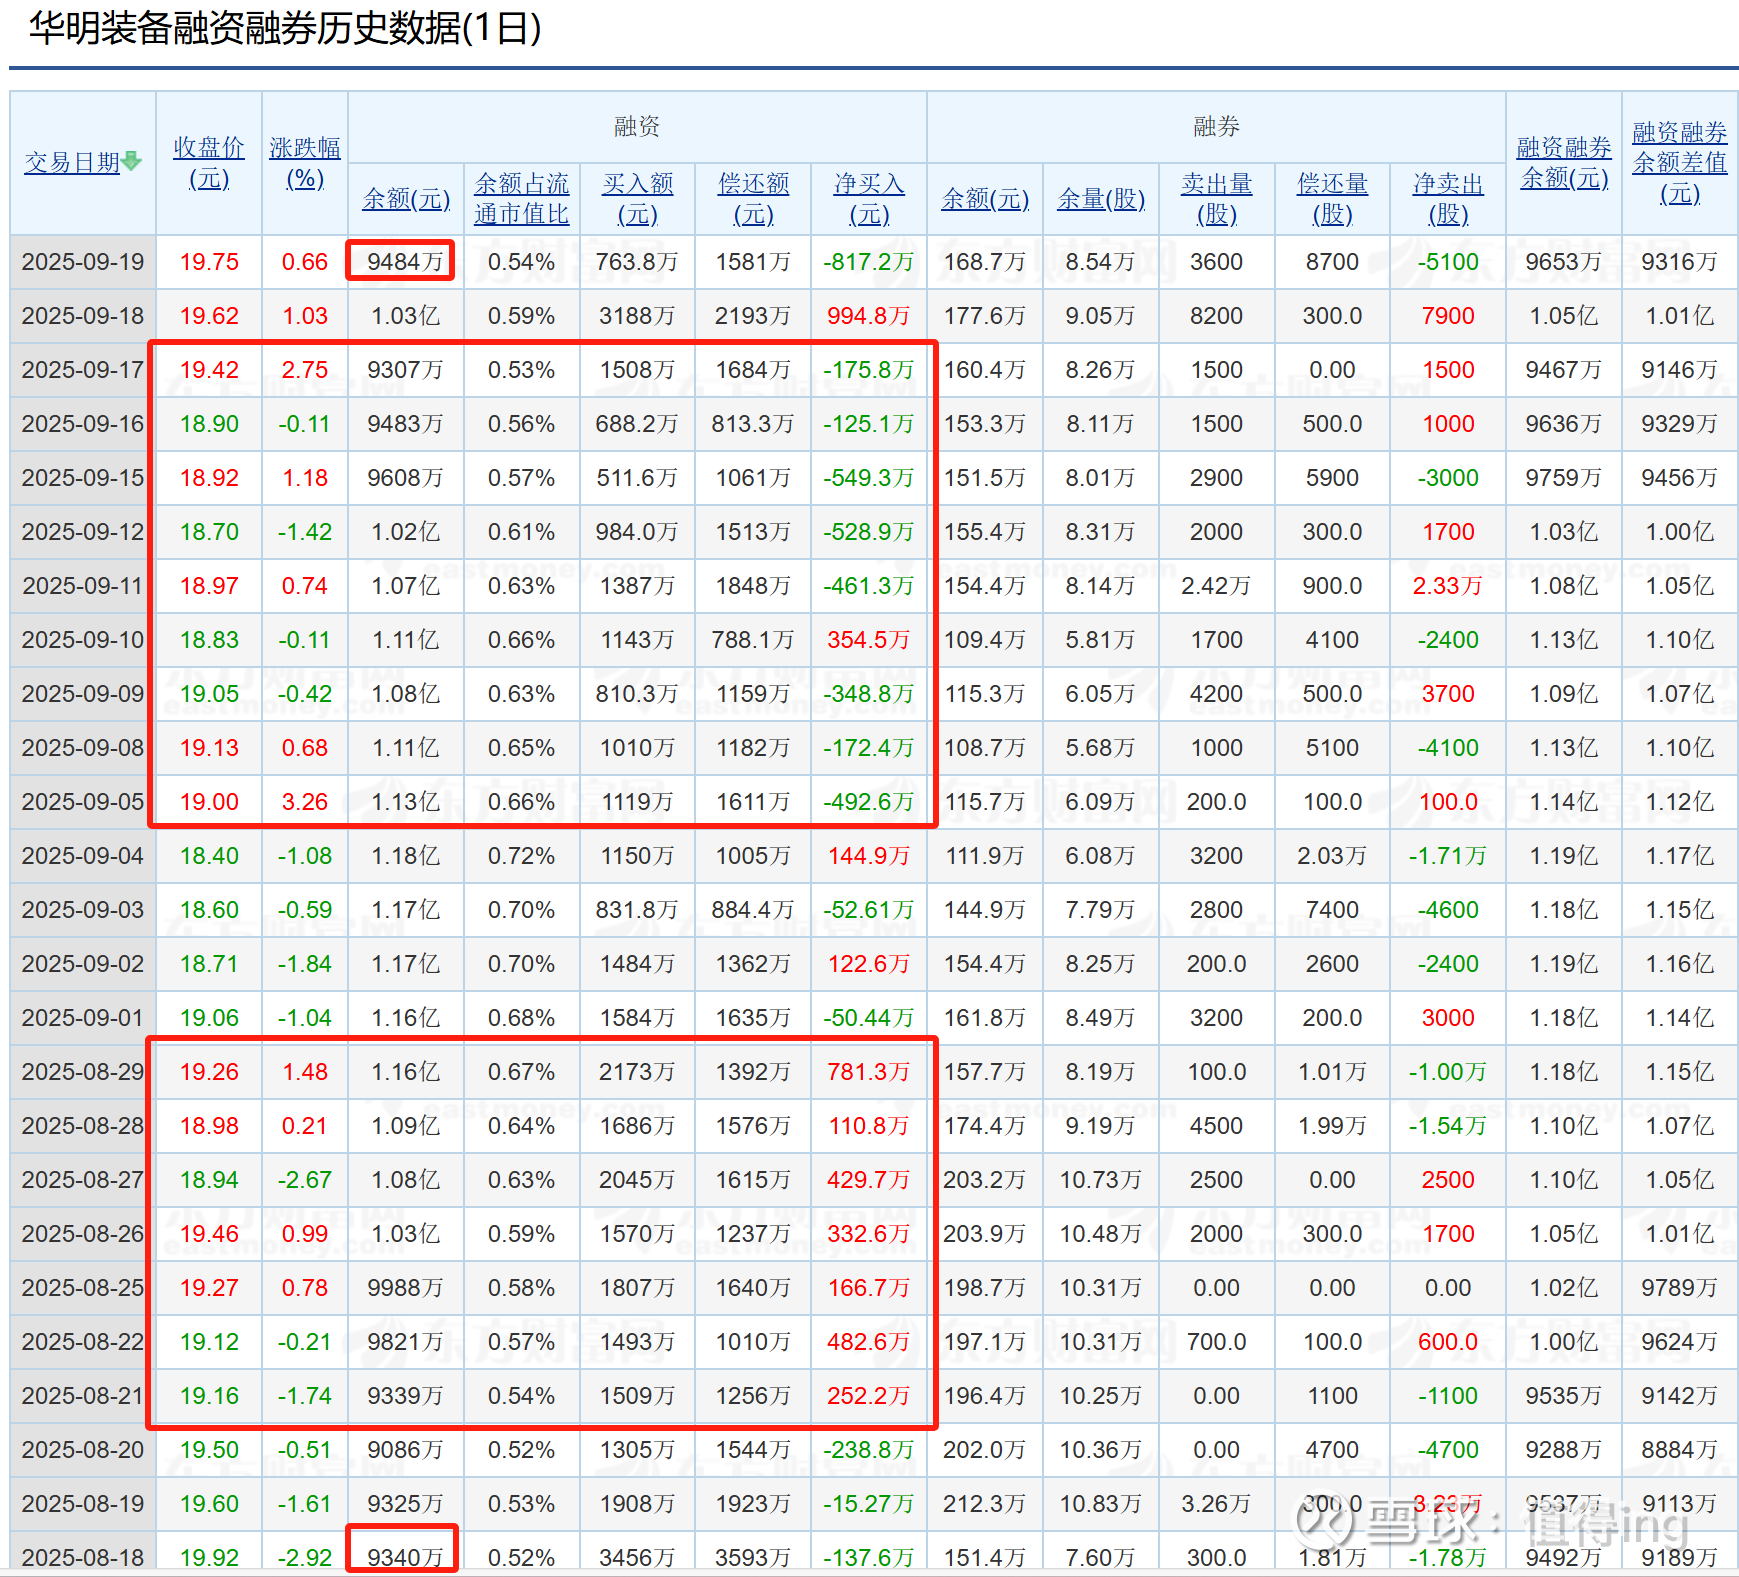
Task: Sort the table by 交易日期 header link
Action: 72,163
